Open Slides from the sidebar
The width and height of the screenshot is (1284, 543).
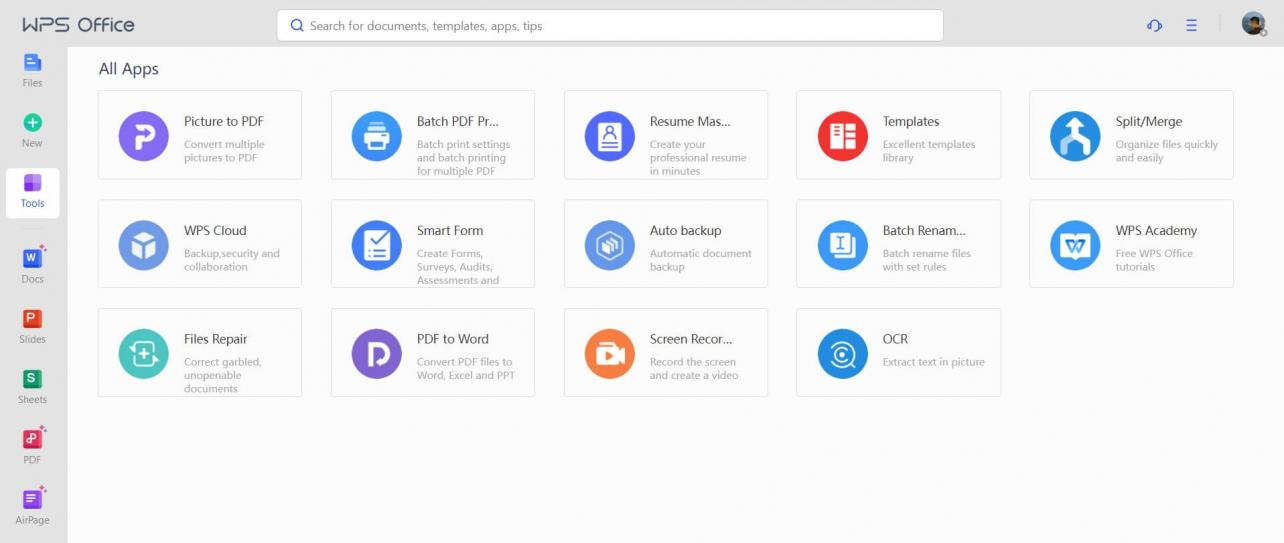pyautogui.click(x=32, y=326)
